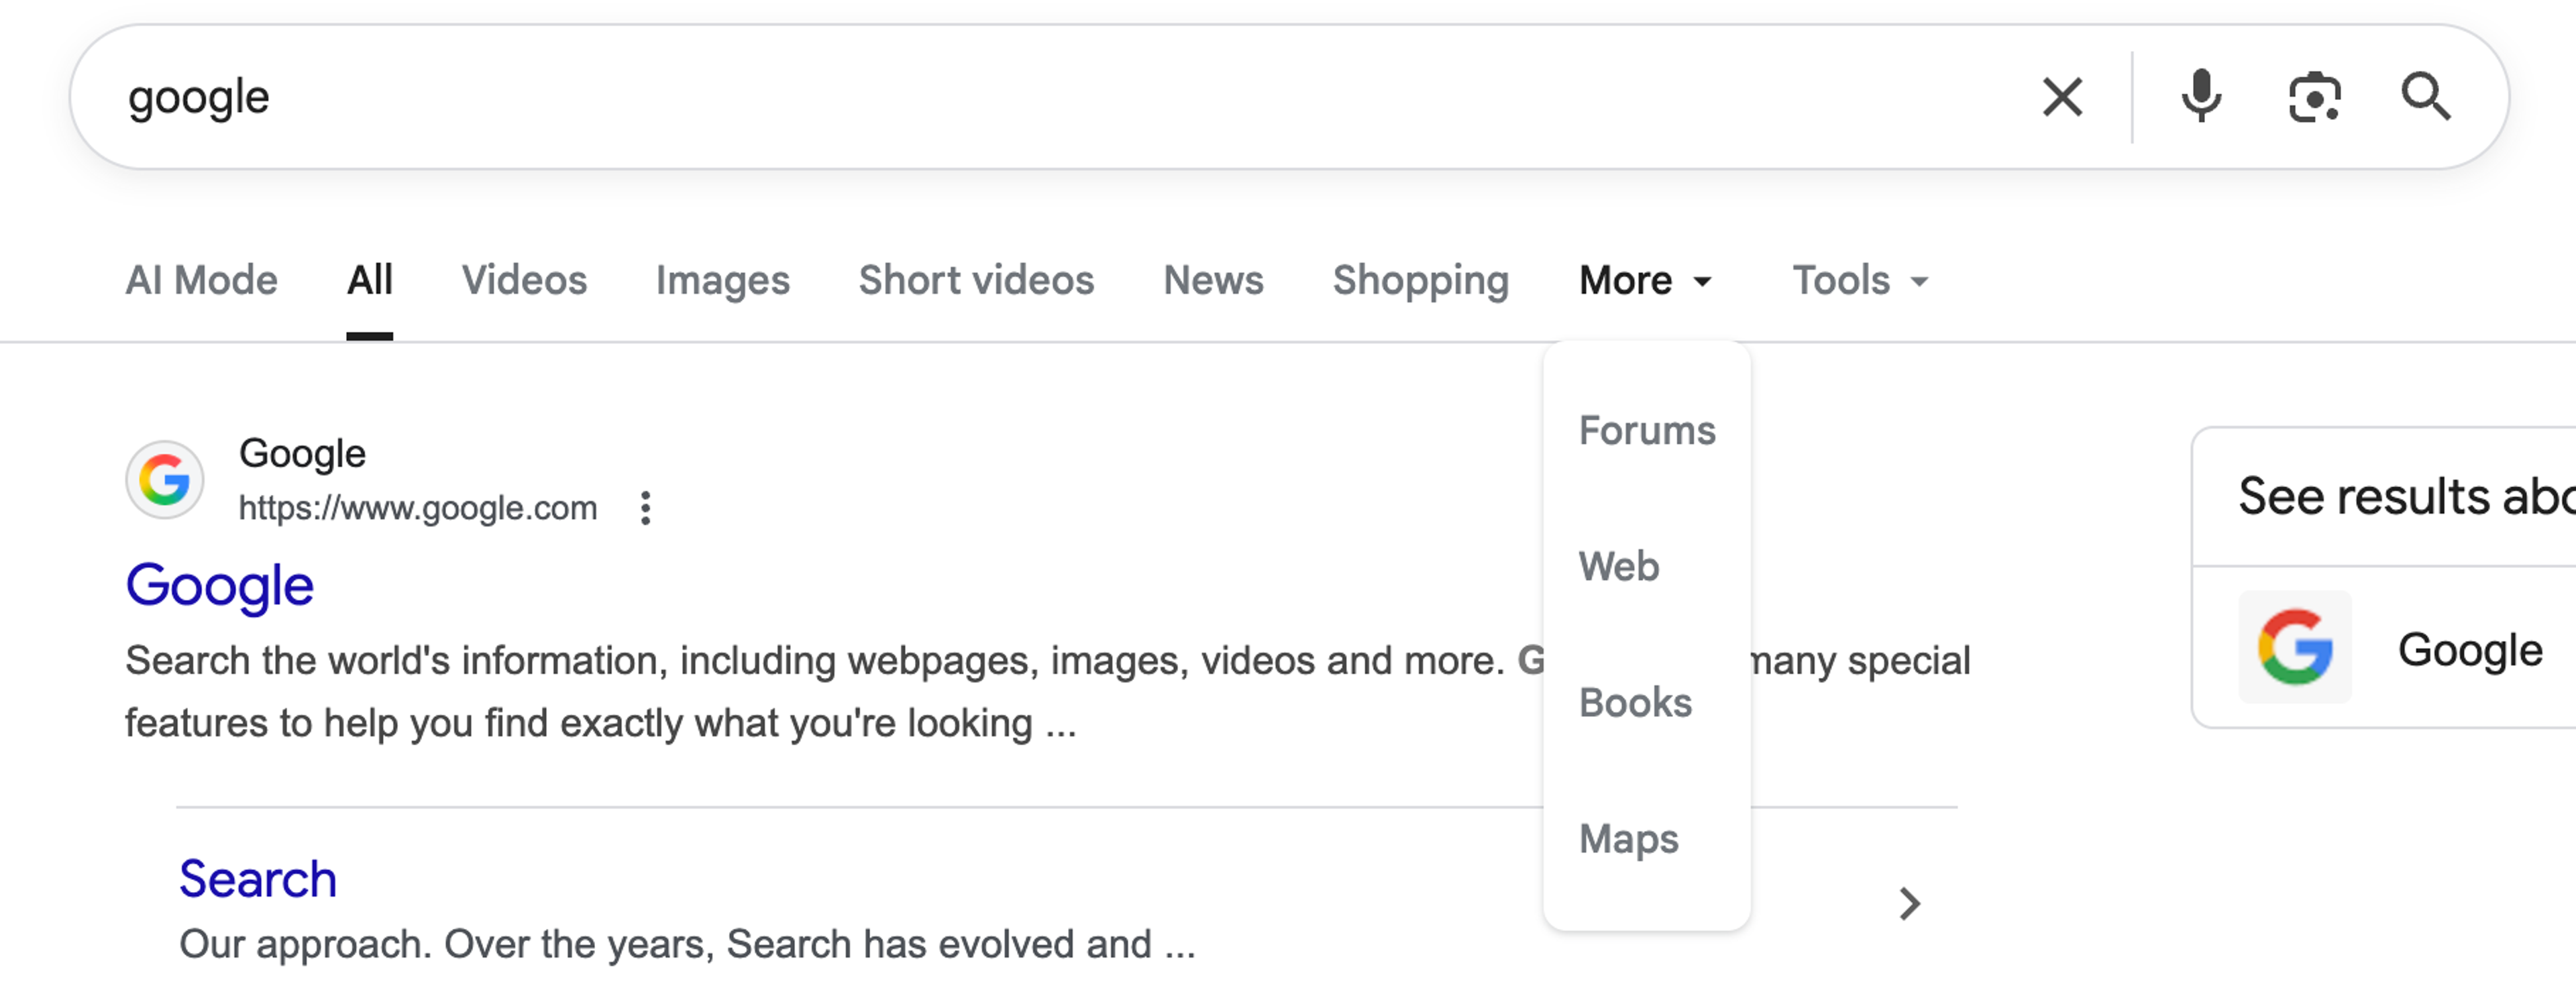Switch to the Images tab
Image resolution: width=2576 pixels, height=1004 pixels.
tap(723, 281)
